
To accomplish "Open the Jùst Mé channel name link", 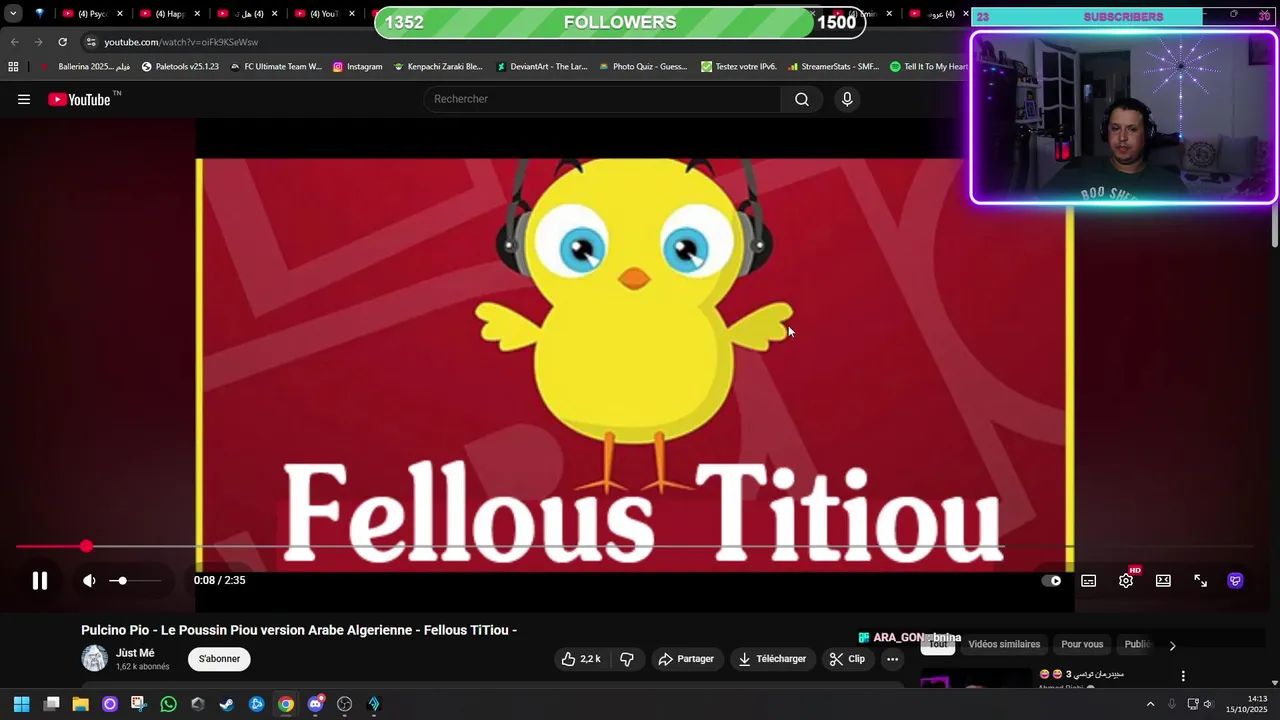I will click(x=135, y=653).
